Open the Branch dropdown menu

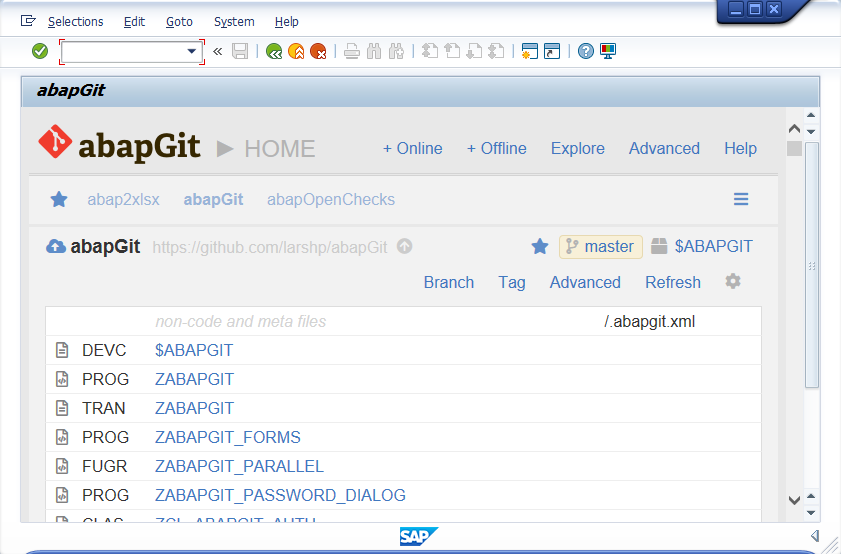(449, 283)
